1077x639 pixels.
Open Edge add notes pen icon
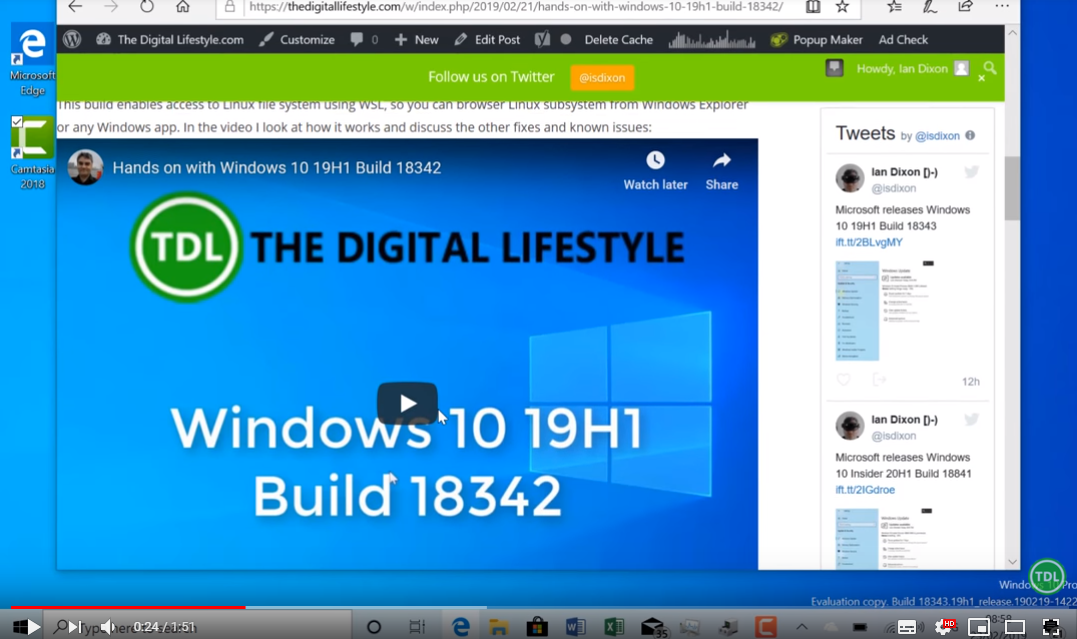(x=929, y=7)
